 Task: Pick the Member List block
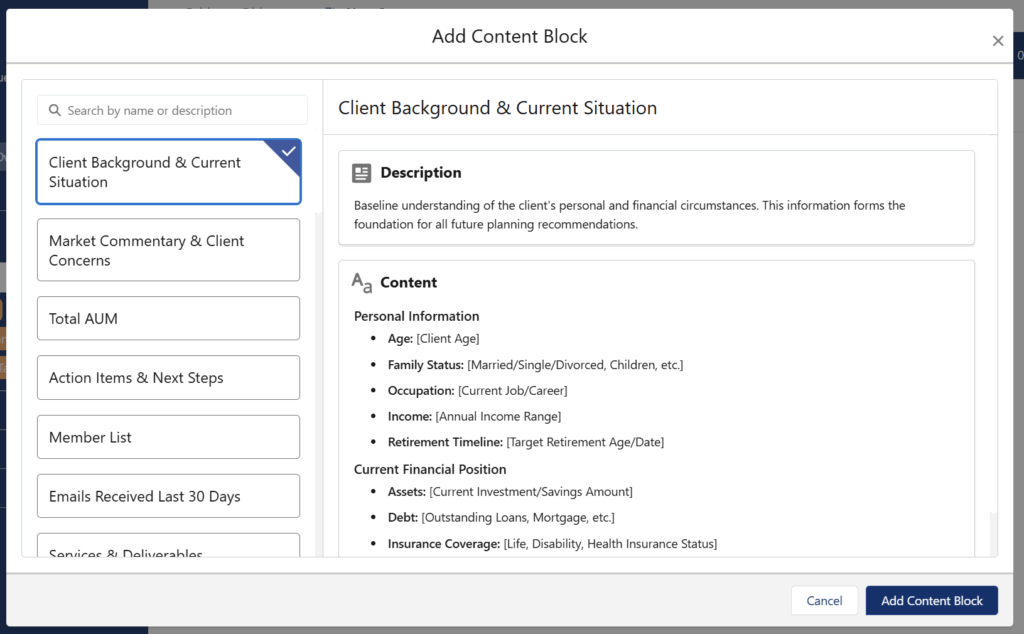point(168,437)
